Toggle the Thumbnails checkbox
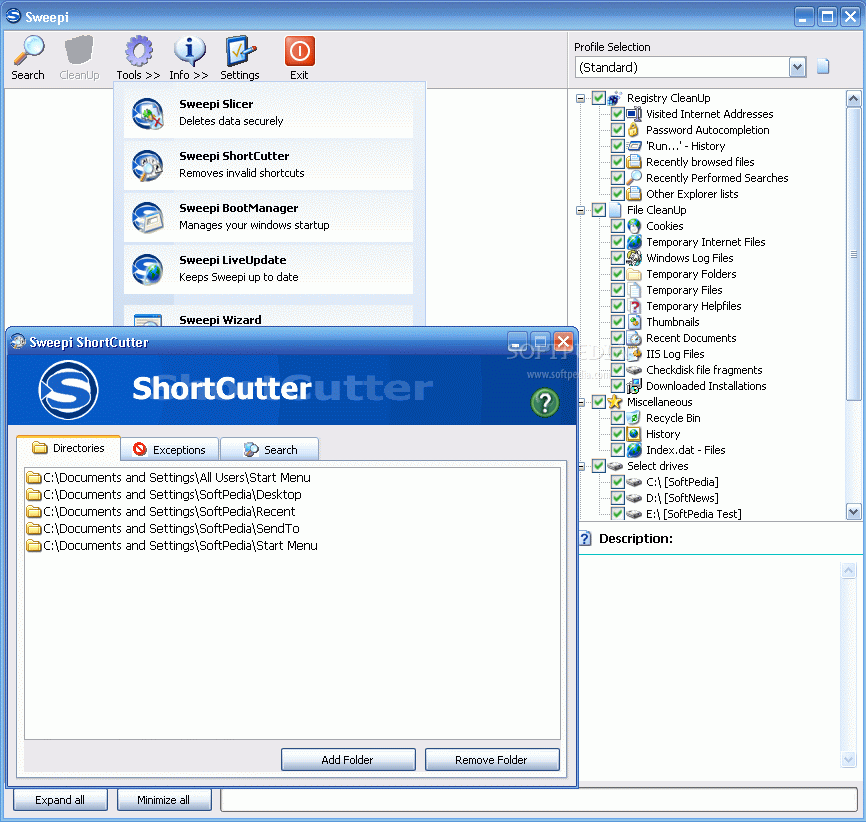The width and height of the screenshot is (866, 822). [x=618, y=323]
